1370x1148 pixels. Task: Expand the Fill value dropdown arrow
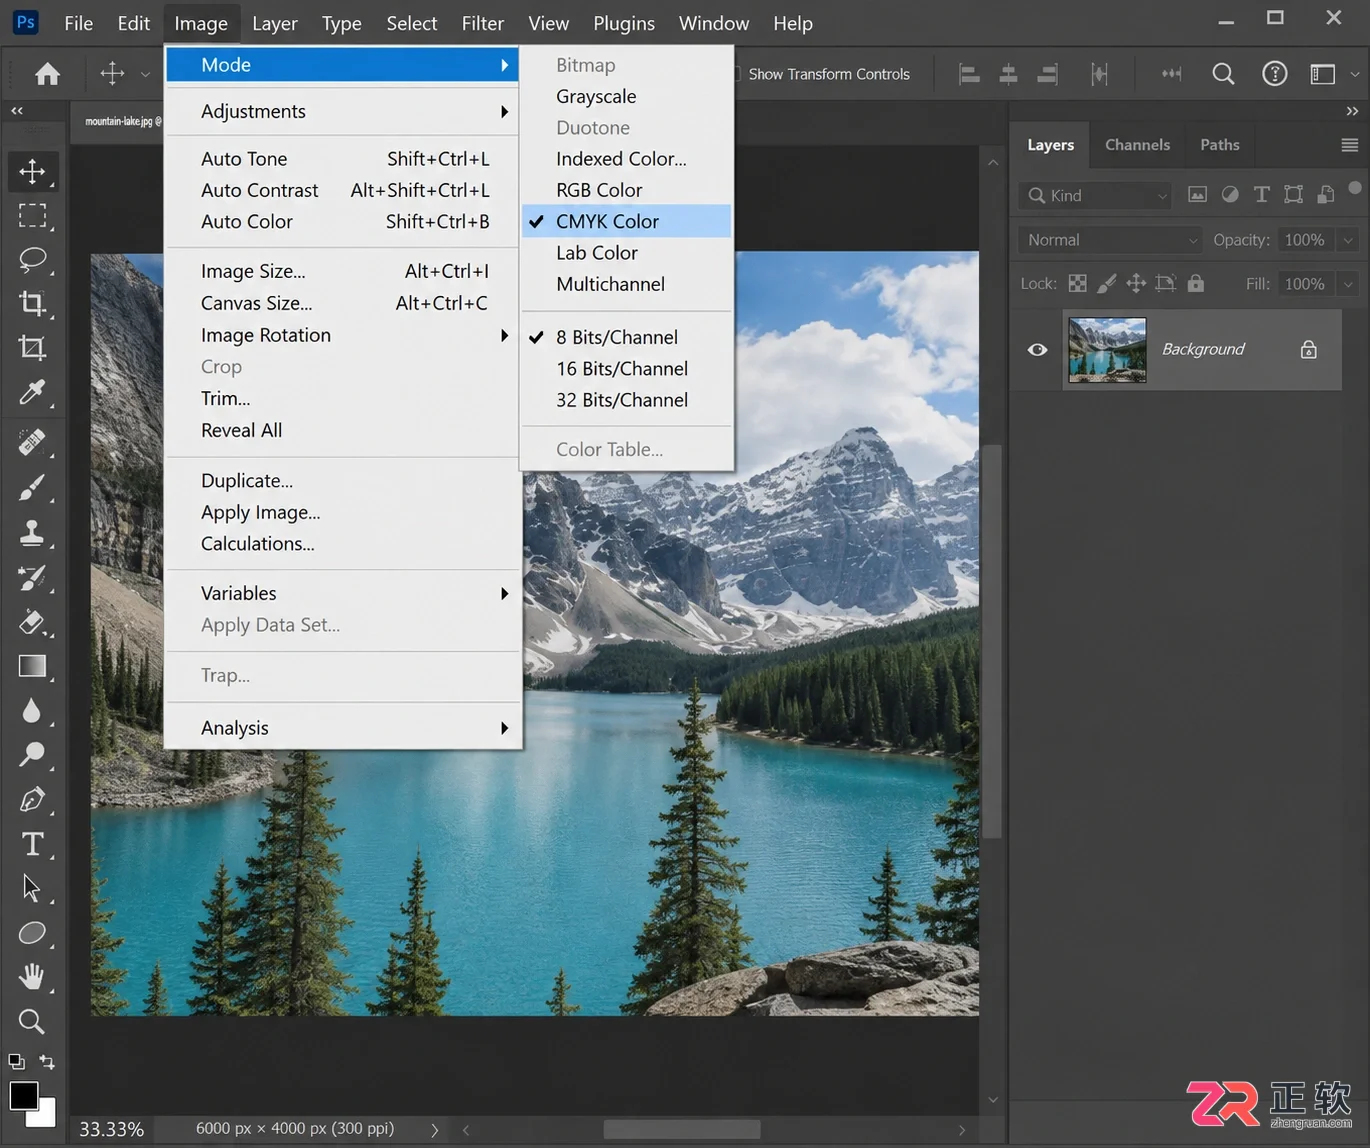[x=1348, y=284]
